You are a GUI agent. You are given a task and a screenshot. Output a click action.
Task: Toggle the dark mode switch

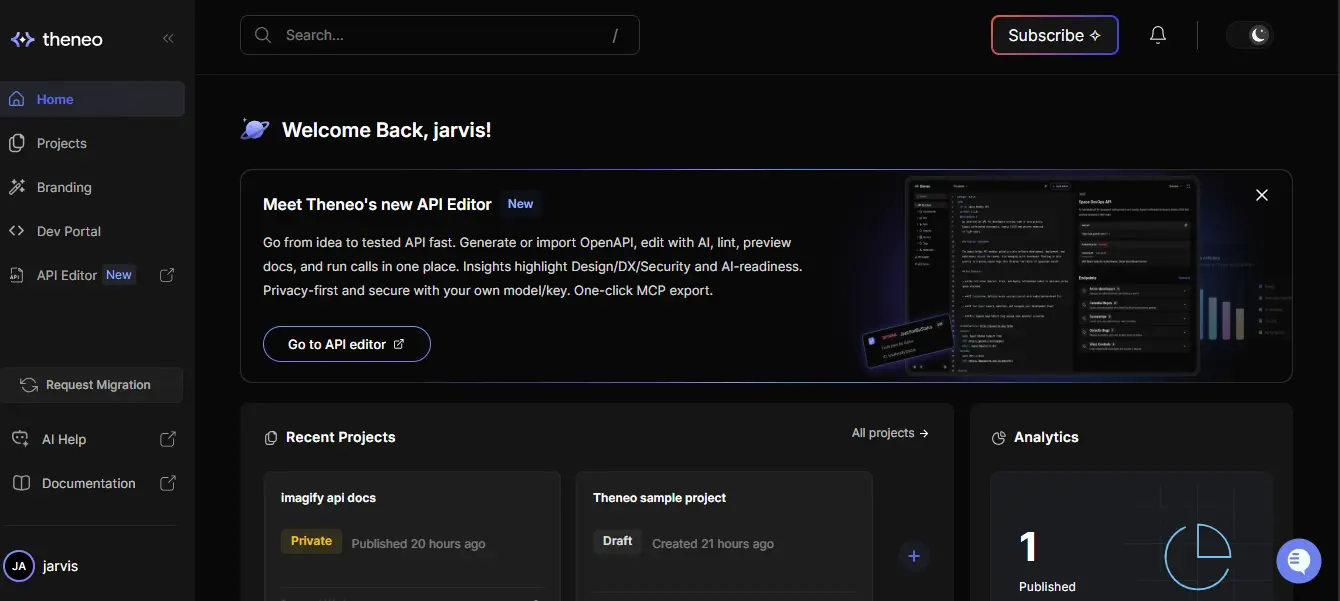coord(1250,35)
